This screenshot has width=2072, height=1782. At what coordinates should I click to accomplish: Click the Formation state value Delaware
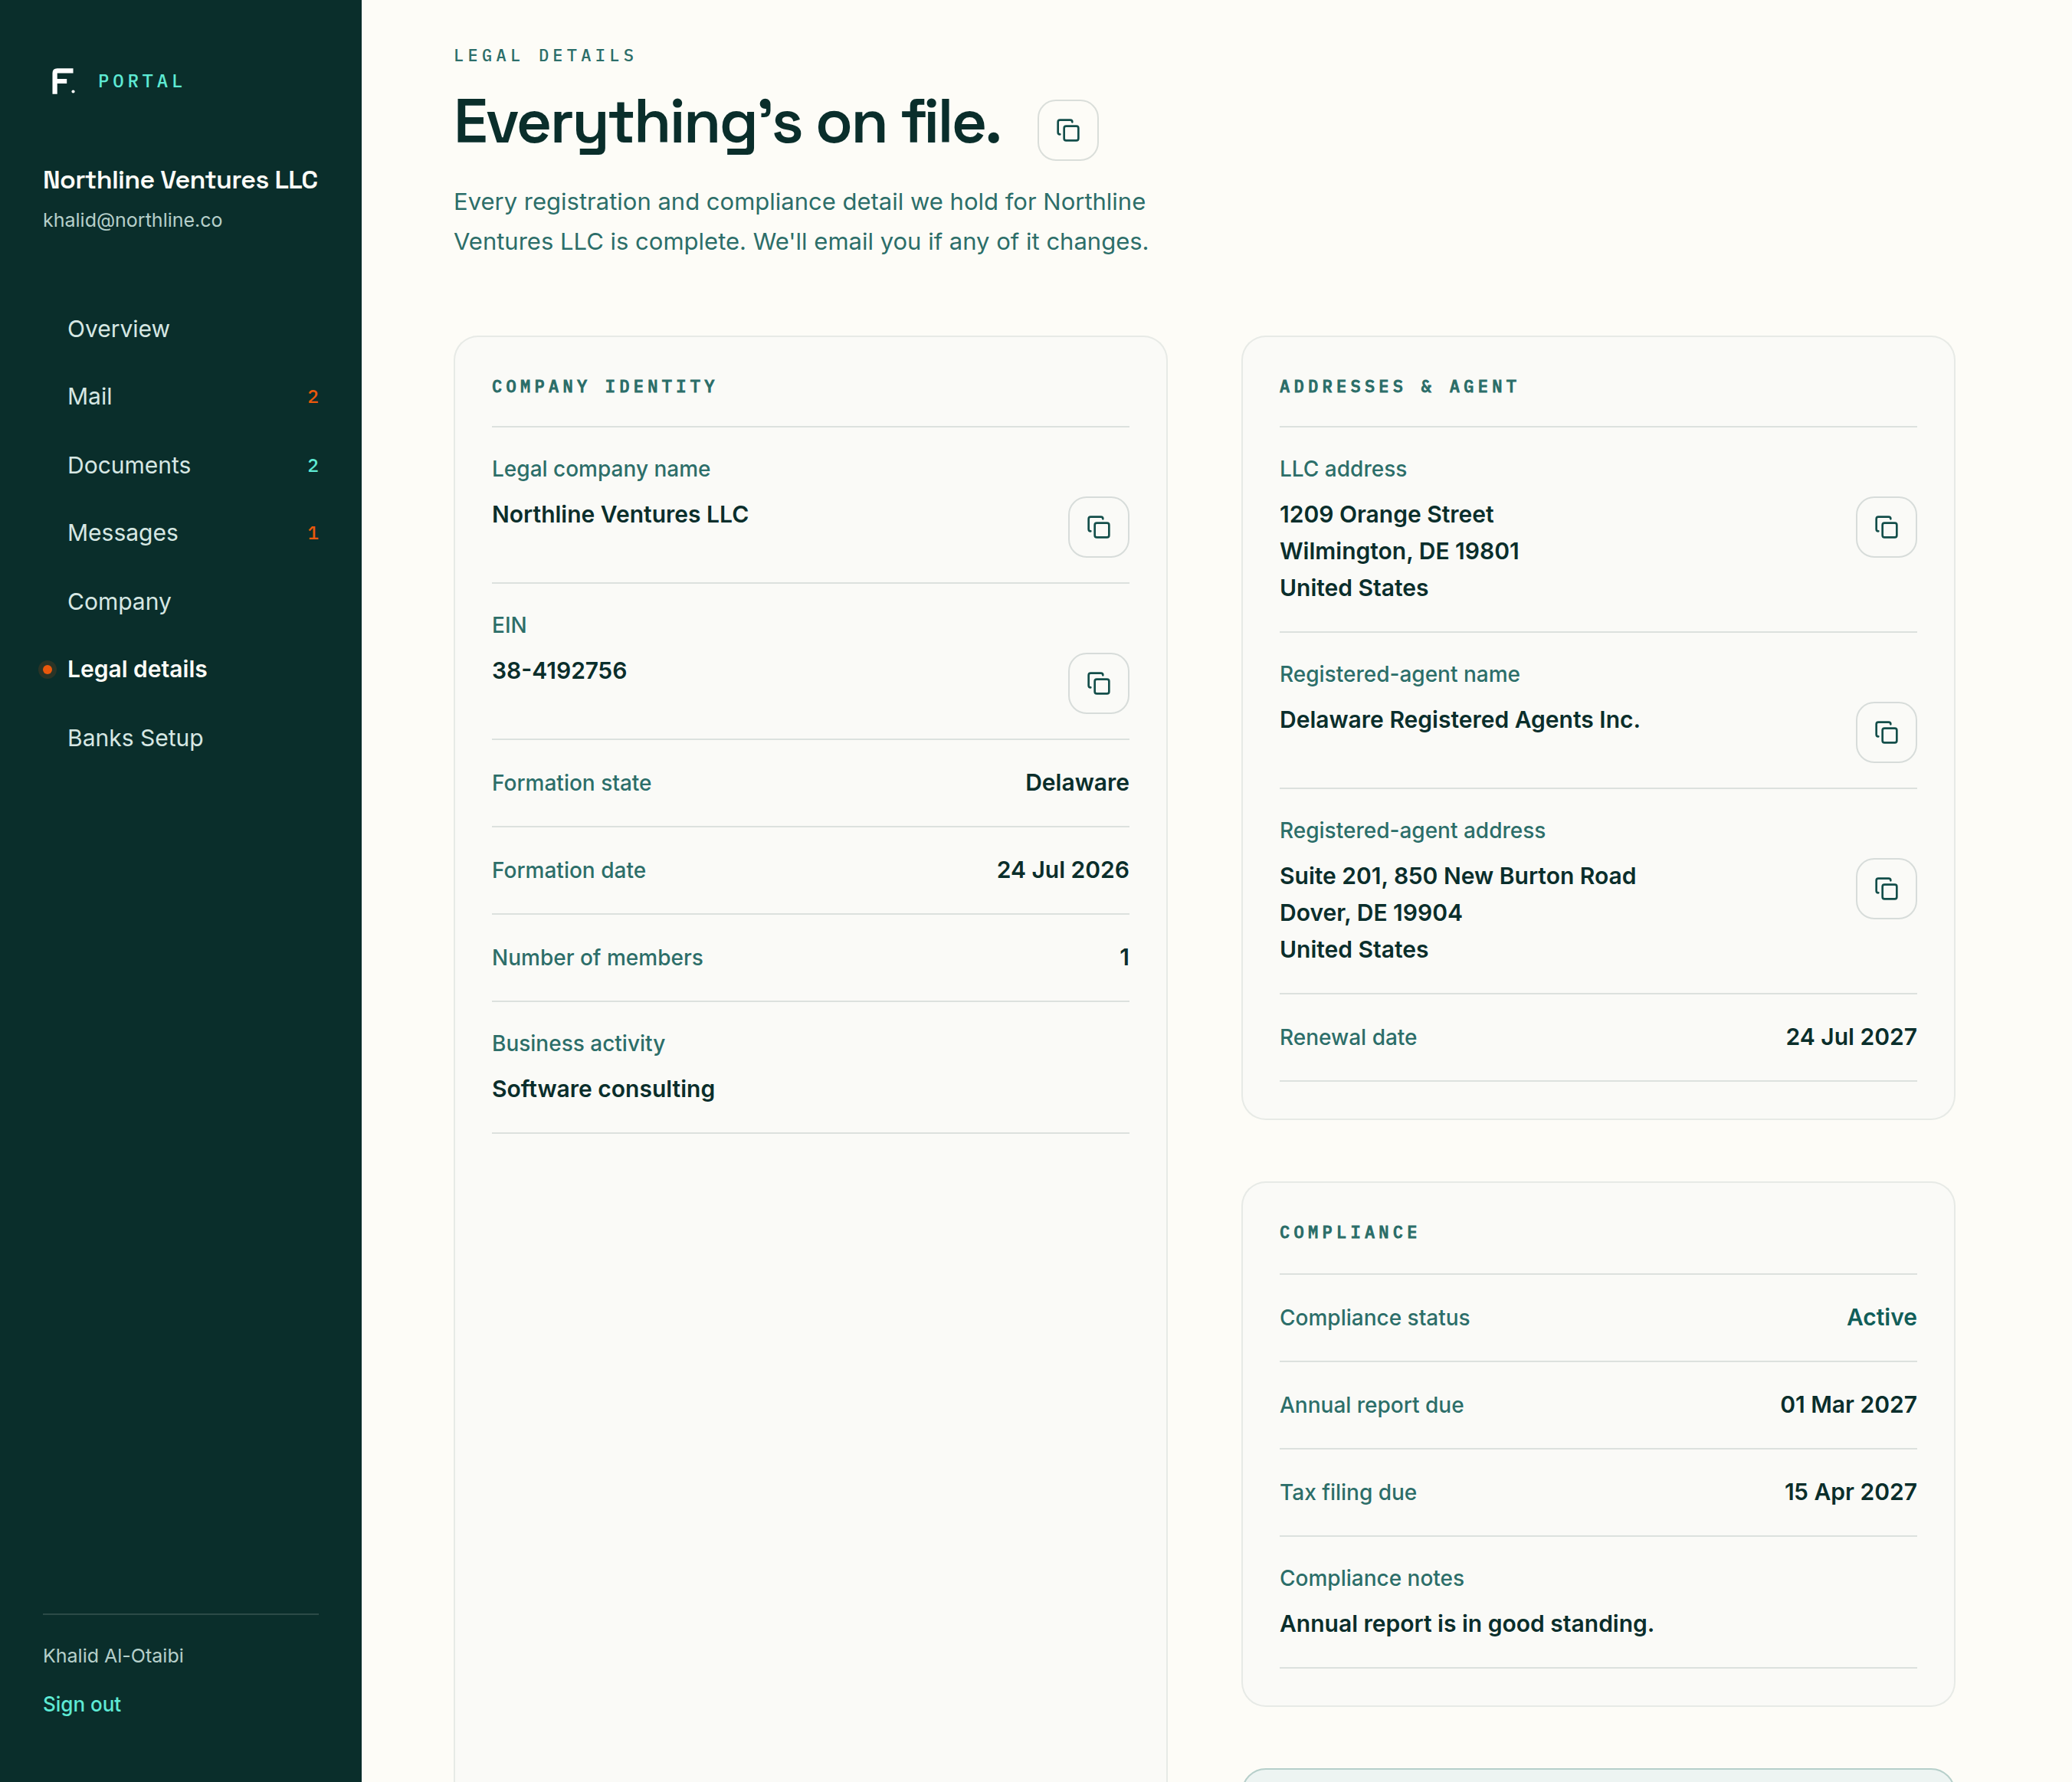(x=1077, y=783)
